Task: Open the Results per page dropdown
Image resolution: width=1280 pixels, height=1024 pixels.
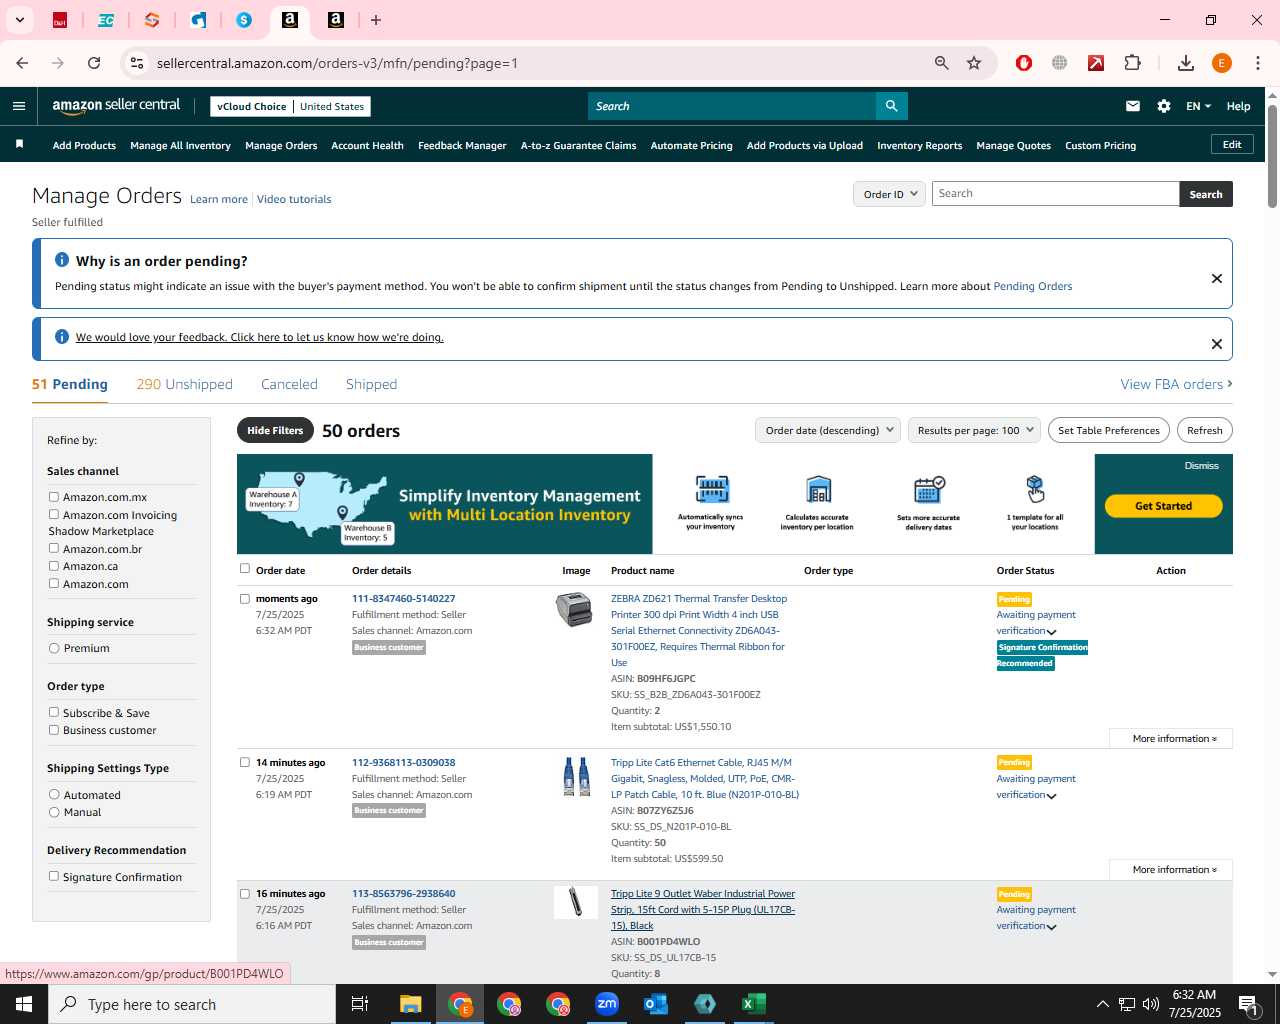Action: [974, 430]
